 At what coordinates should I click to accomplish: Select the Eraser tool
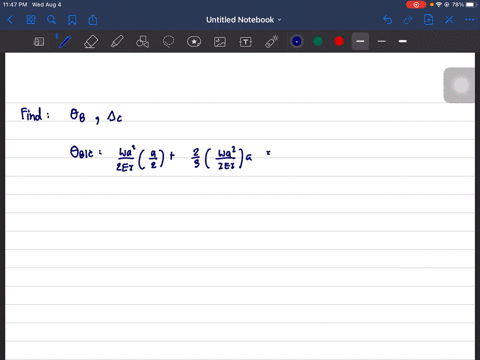[x=91, y=42]
